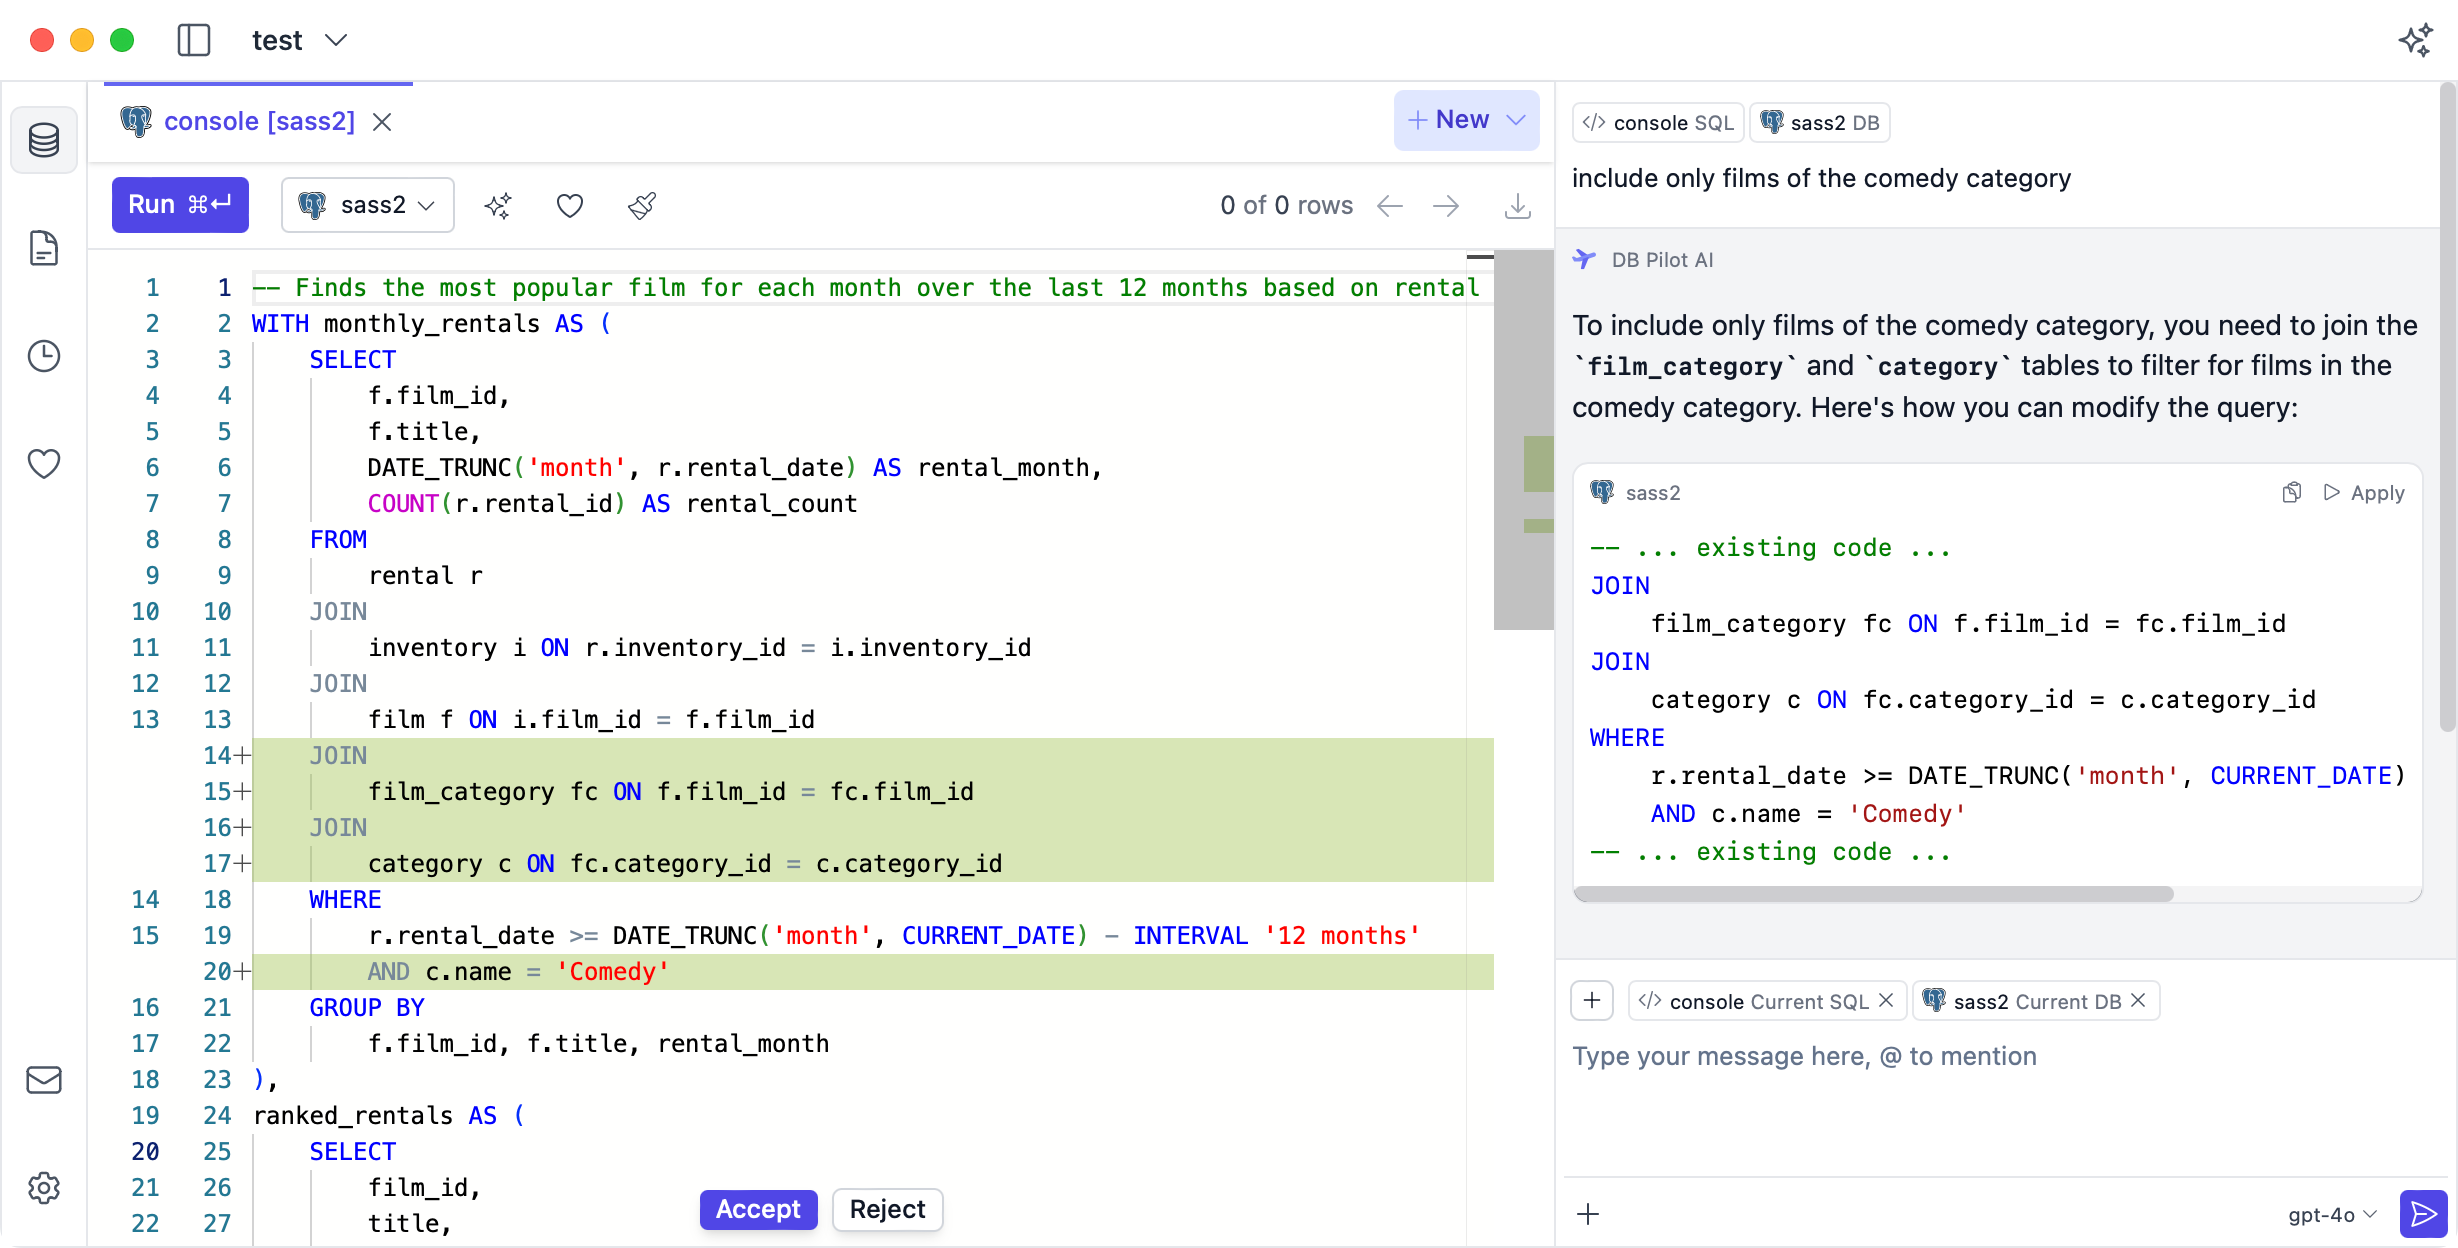The height and width of the screenshot is (1248, 2458).
Task: Open the documents sidebar icon
Action: click(x=44, y=248)
